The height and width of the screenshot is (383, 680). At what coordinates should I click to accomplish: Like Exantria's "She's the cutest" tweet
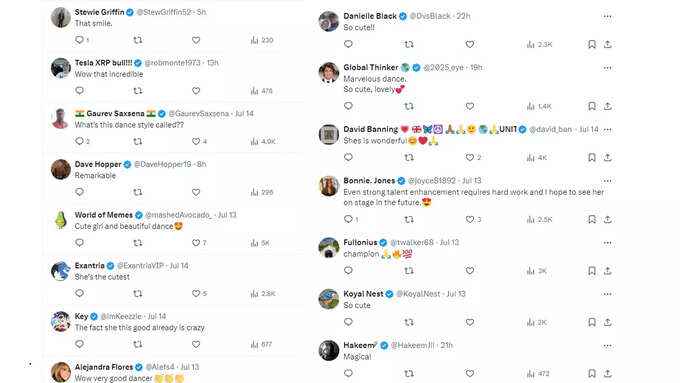pos(196,294)
